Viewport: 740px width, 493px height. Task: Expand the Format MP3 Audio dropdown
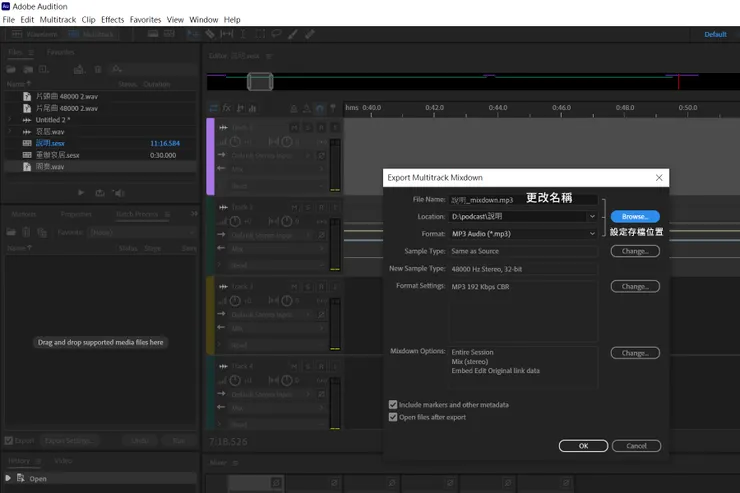(x=591, y=234)
